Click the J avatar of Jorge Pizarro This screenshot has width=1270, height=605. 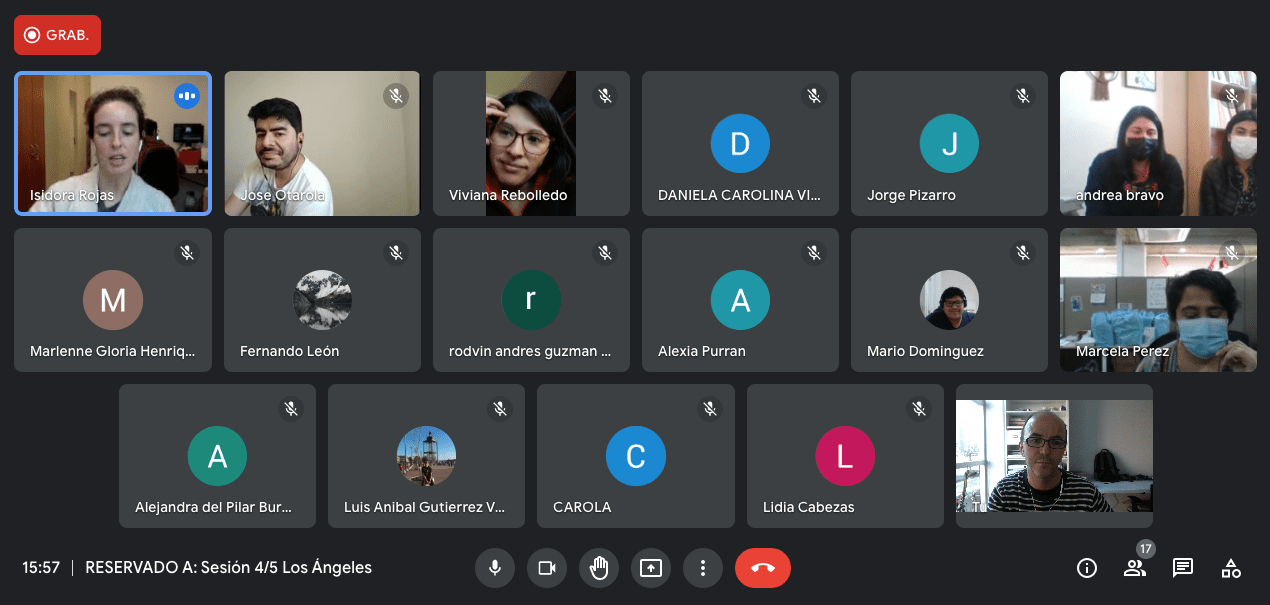click(949, 144)
